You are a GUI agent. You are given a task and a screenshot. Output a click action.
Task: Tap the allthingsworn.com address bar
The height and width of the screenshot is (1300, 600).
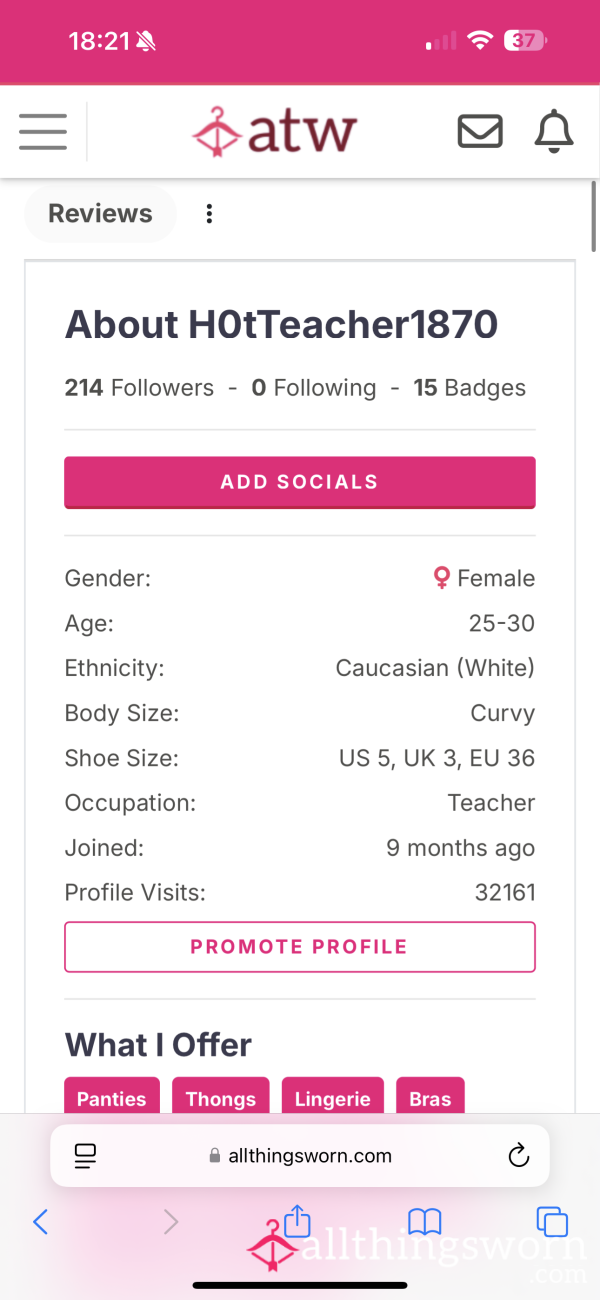pyautogui.click(x=300, y=1156)
